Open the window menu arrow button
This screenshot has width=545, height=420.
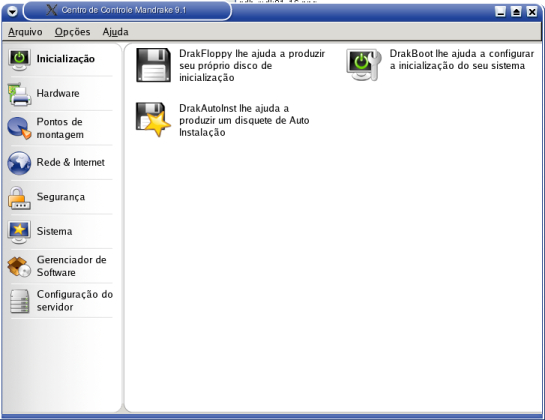coord(12,11)
